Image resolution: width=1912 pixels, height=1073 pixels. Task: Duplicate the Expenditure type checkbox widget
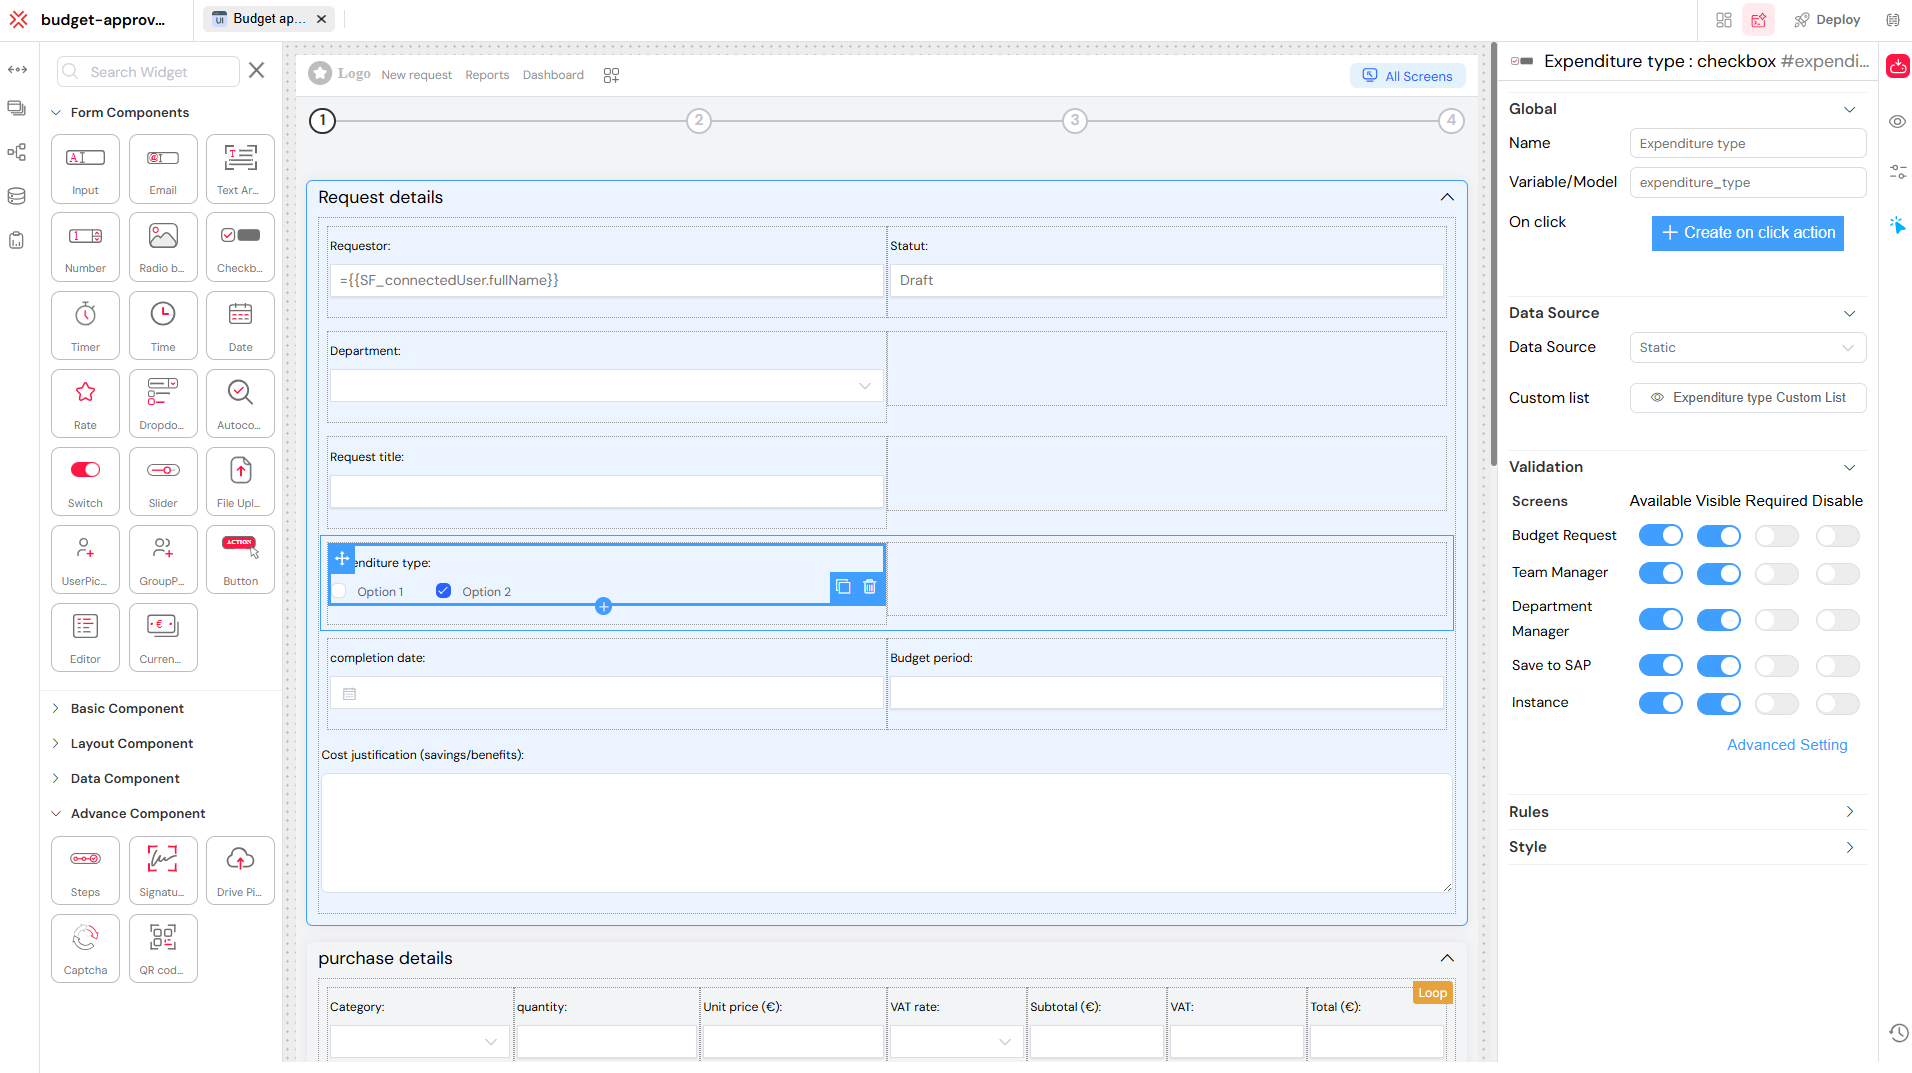(x=843, y=587)
